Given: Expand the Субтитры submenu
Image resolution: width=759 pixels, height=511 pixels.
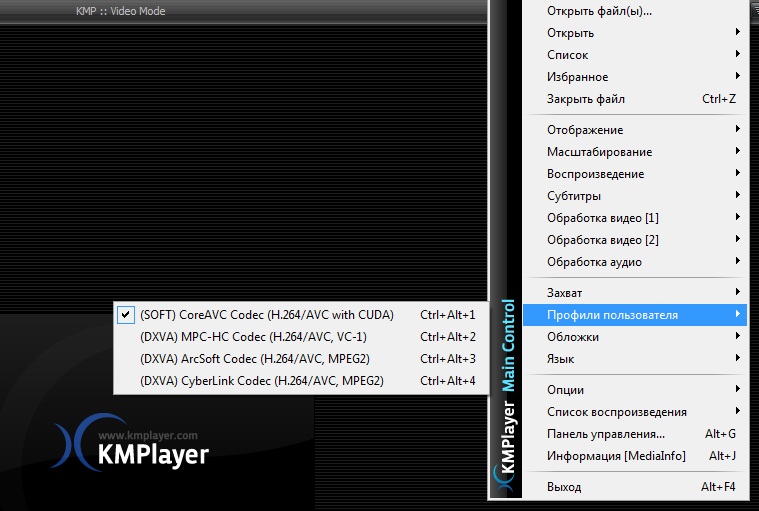Looking at the screenshot, I should point(574,196).
